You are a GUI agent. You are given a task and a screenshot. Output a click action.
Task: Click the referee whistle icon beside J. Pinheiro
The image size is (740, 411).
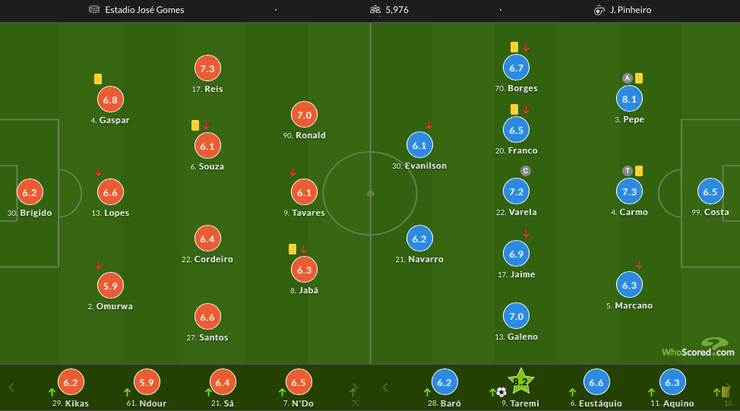coord(600,10)
